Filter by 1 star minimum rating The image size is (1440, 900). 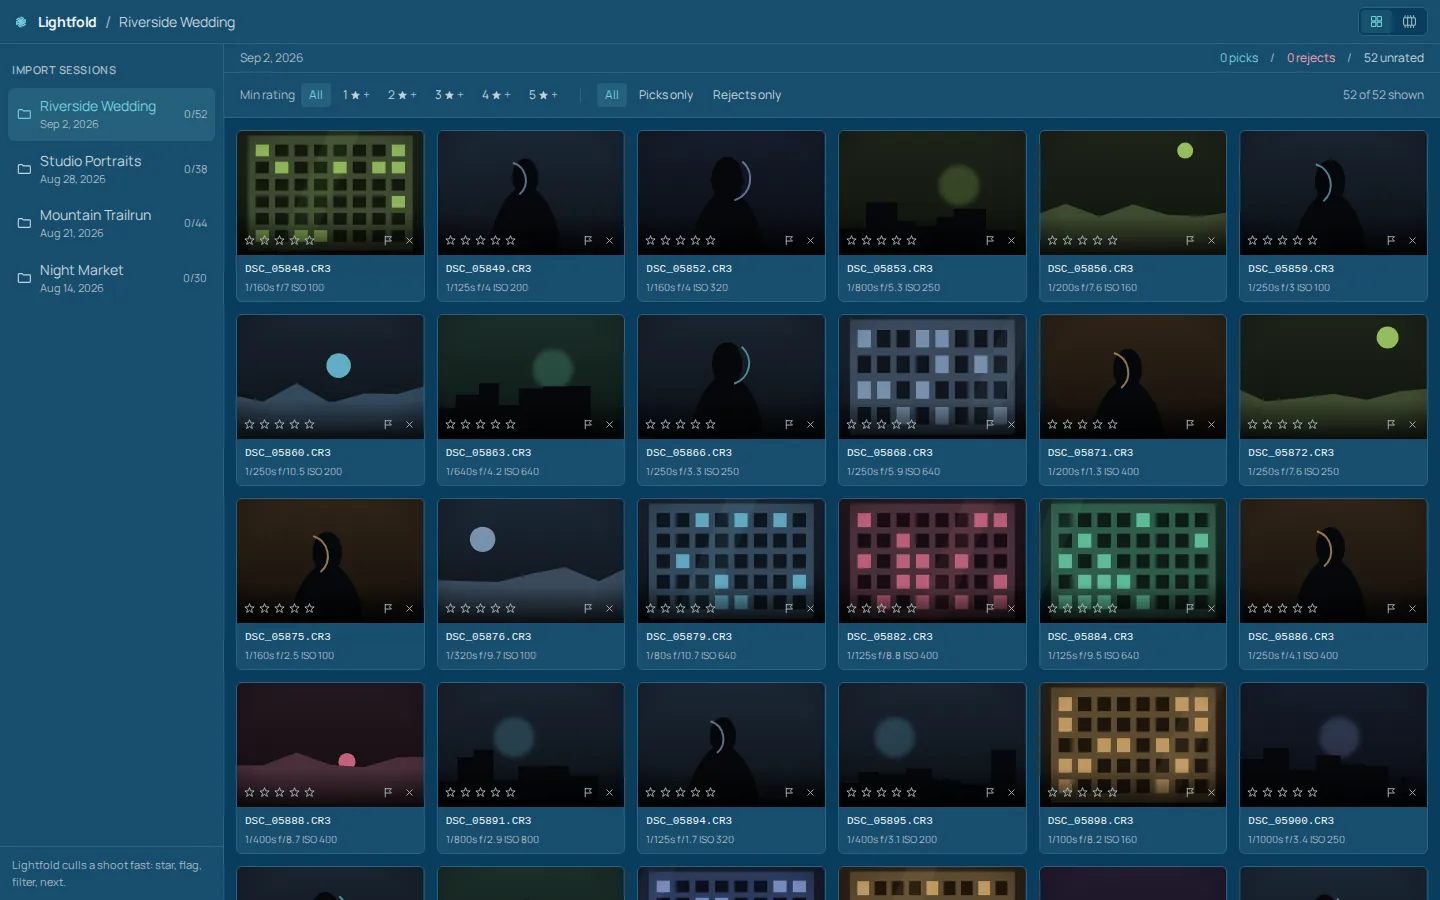point(356,95)
